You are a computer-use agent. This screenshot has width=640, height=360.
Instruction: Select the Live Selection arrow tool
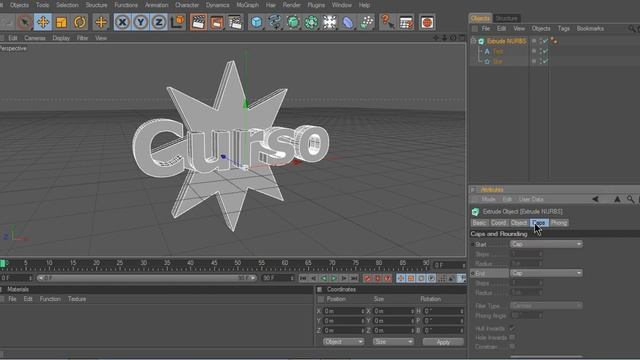24,22
